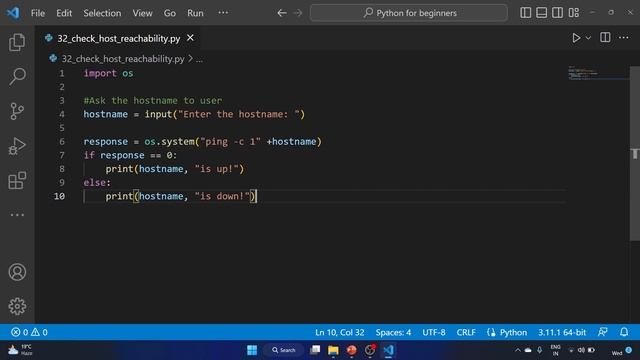Split the editor to the right

[x=605, y=38]
